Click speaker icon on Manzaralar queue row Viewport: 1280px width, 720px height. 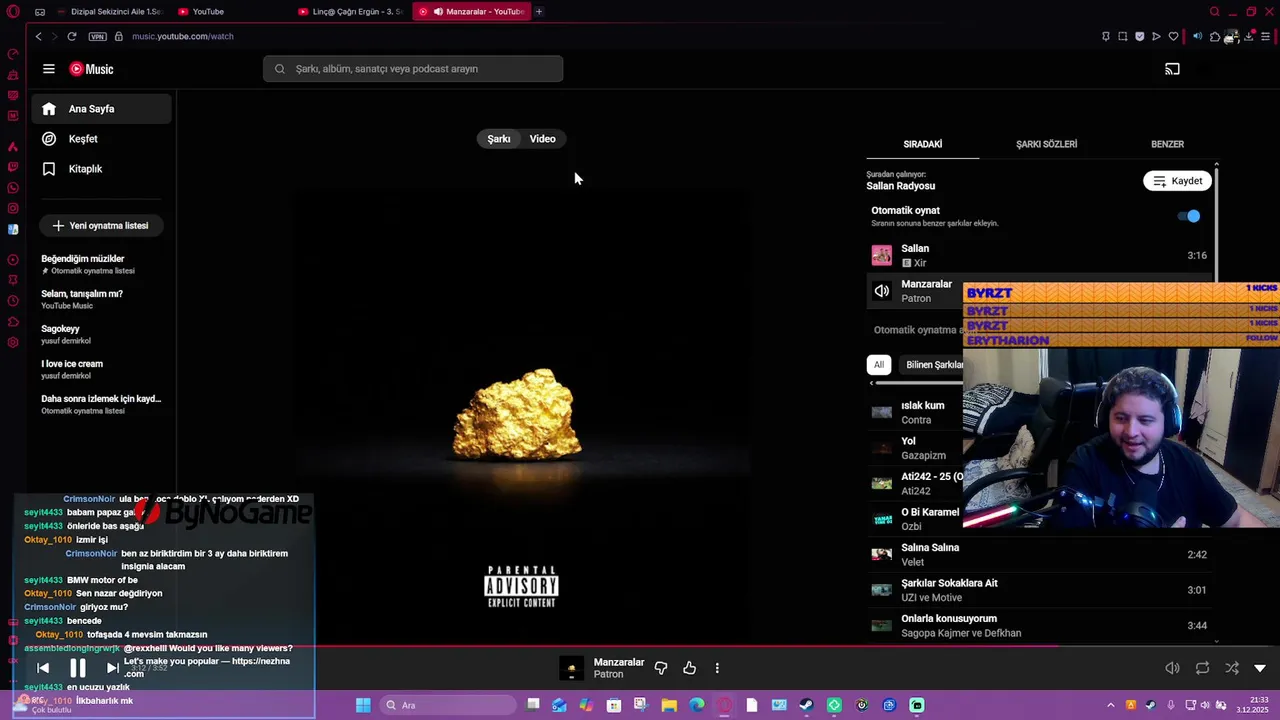click(x=881, y=291)
